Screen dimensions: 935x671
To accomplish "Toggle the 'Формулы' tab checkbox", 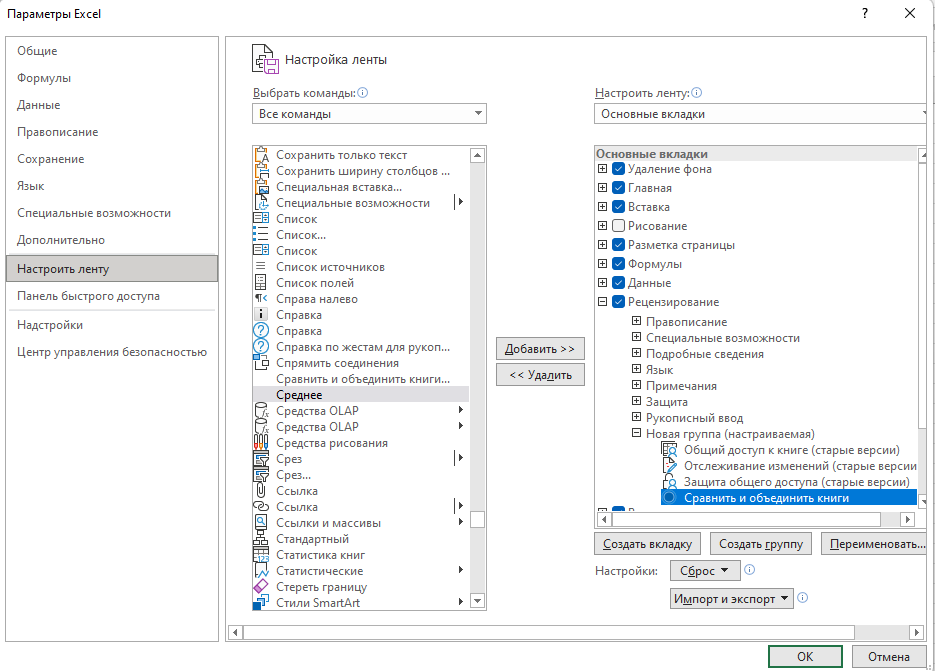I will pos(618,264).
